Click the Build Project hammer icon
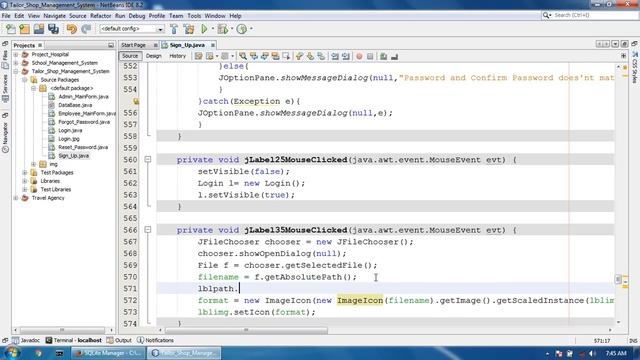Viewport: 640px width, 360px height. [174, 29]
